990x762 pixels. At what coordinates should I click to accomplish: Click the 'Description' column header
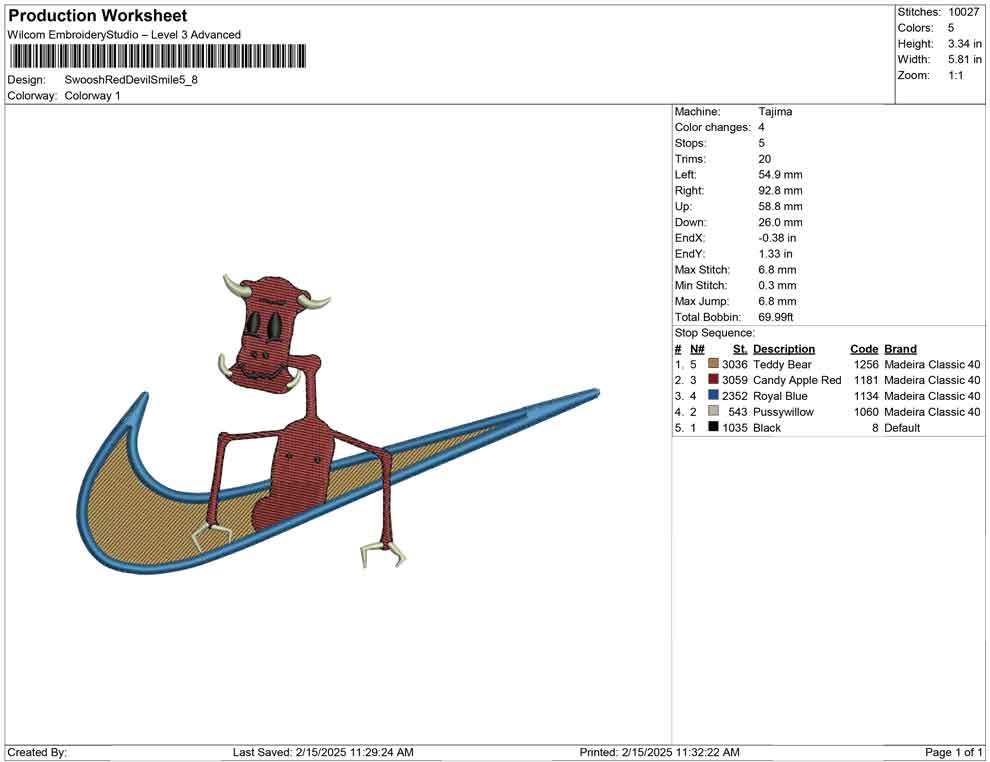[784, 349]
